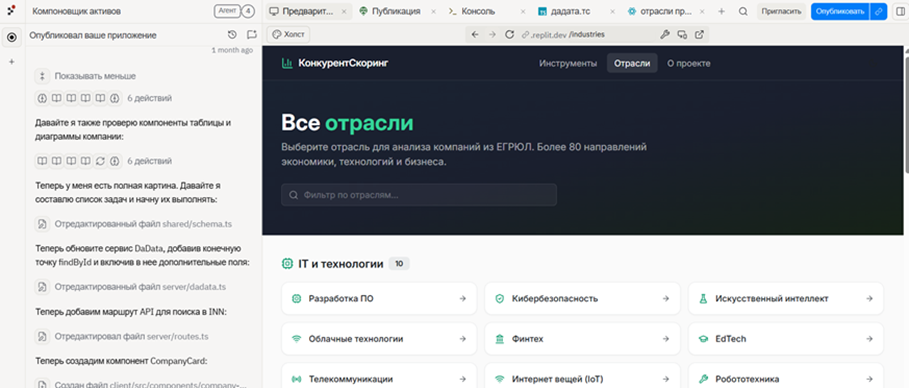Viewport: 909px width, 388px height.
Task: Go forward in the preview browser
Action: tap(492, 34)
